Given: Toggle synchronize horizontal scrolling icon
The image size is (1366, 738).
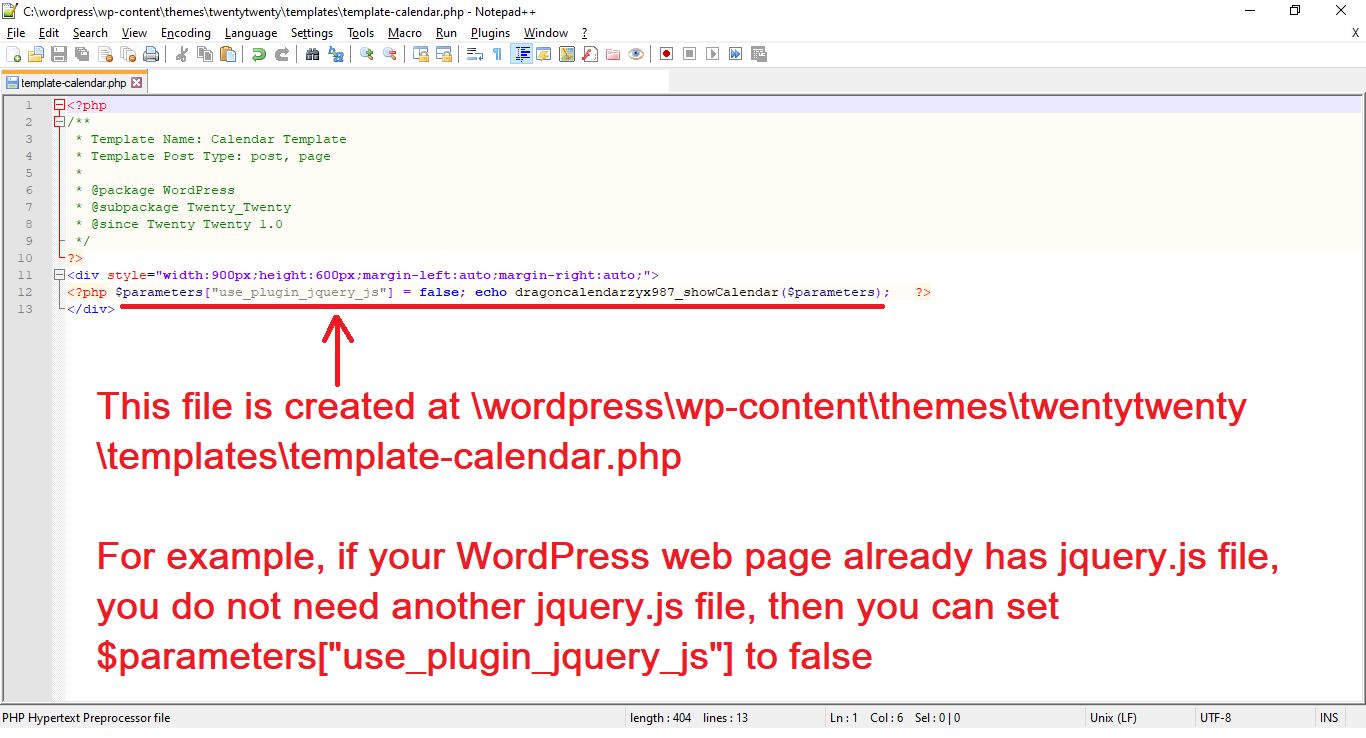Looking at the screenshot, I should 444,54.
